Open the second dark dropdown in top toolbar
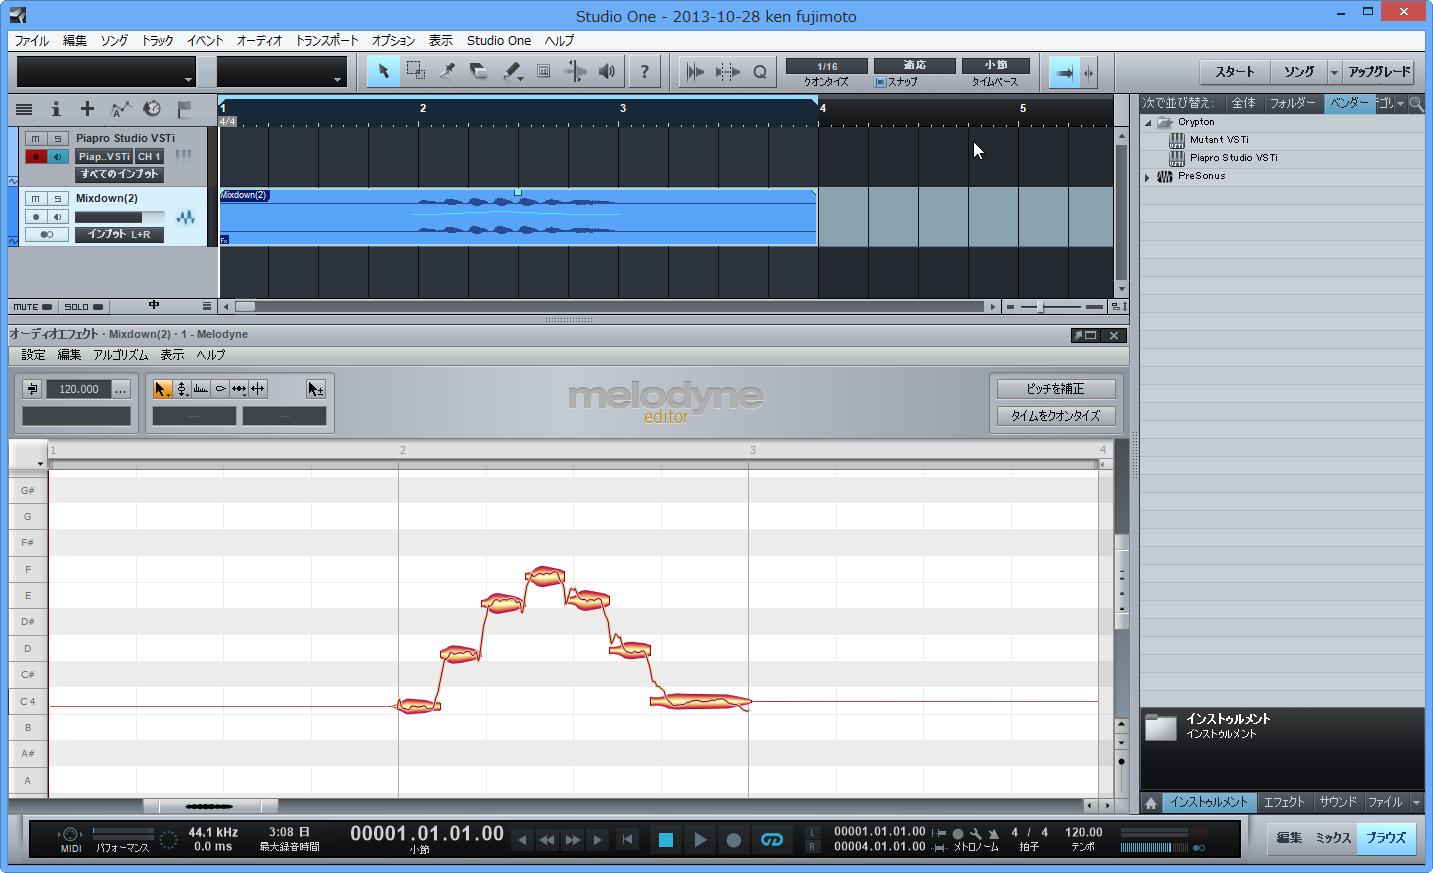1433x873 pixels. tap(282, 72)
